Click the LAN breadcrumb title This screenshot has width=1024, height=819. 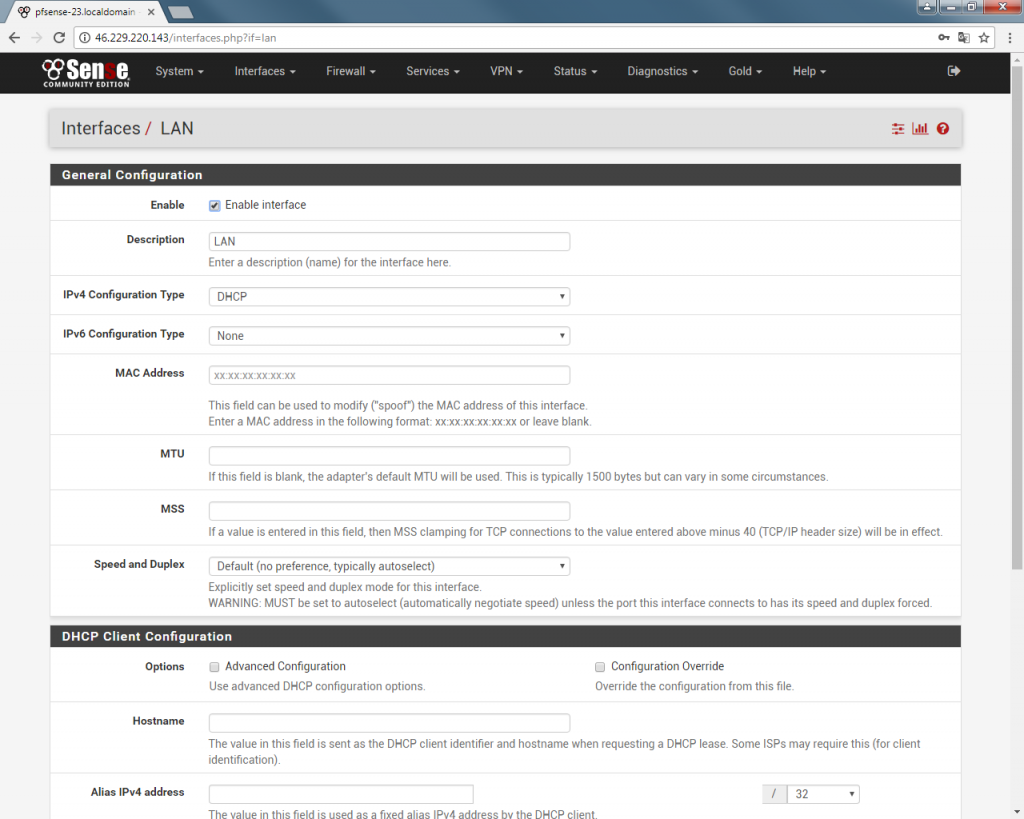pos(177,129)
